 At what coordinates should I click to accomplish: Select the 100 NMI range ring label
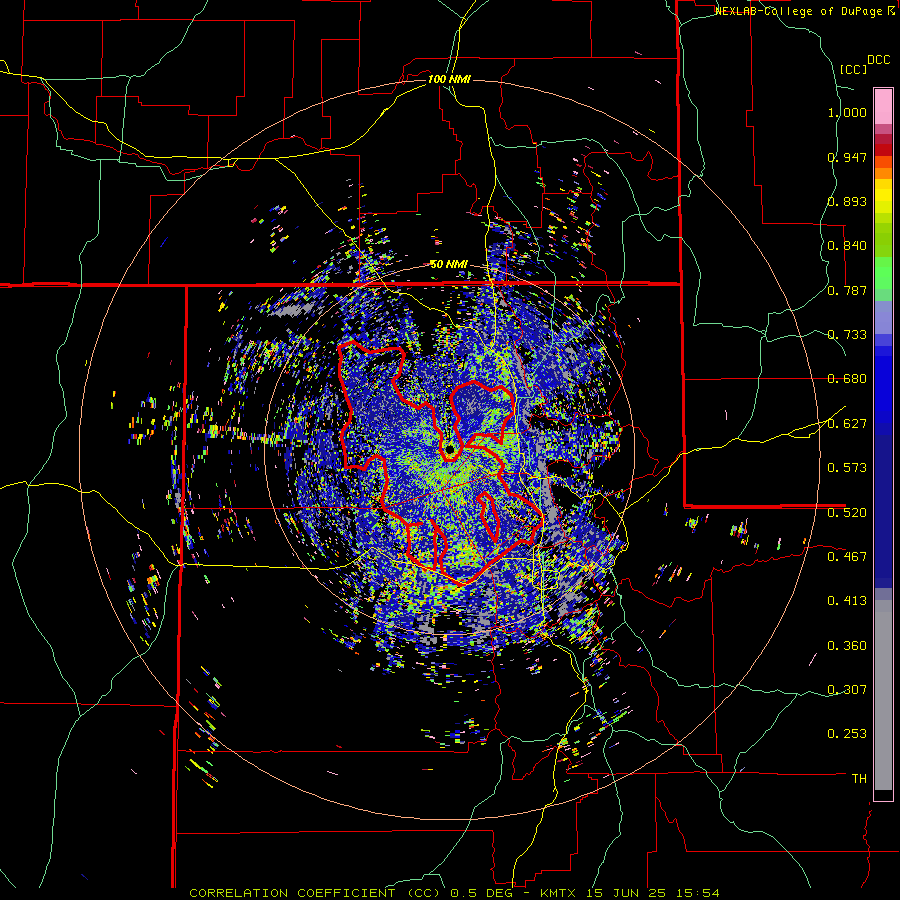point(449,79)
